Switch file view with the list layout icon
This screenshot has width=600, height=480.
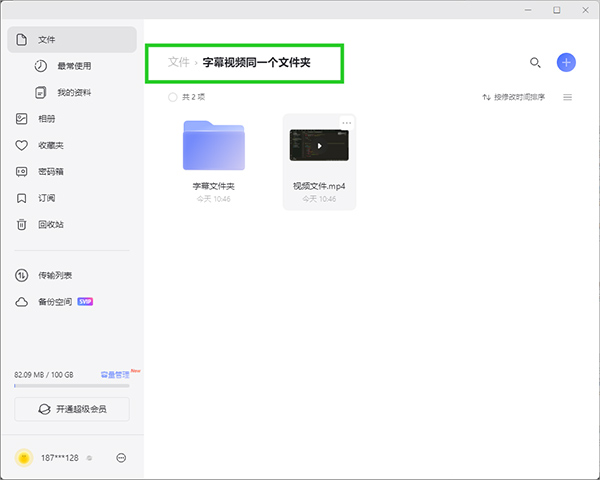click(x=567, y=97)
